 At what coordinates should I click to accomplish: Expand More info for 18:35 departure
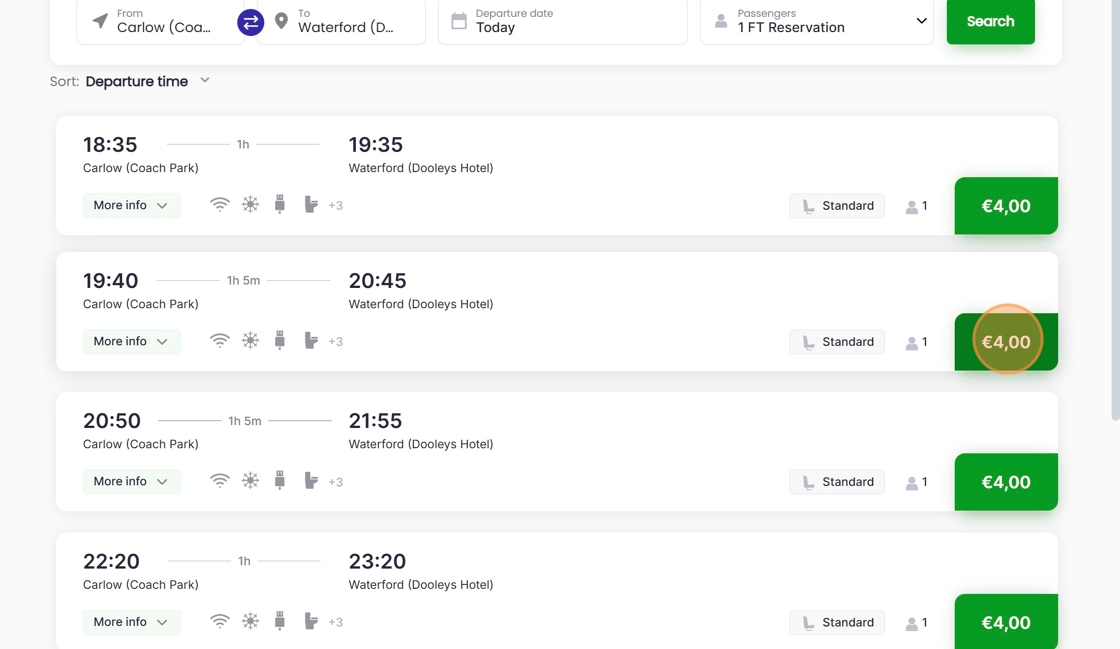[x=131, y=205]
